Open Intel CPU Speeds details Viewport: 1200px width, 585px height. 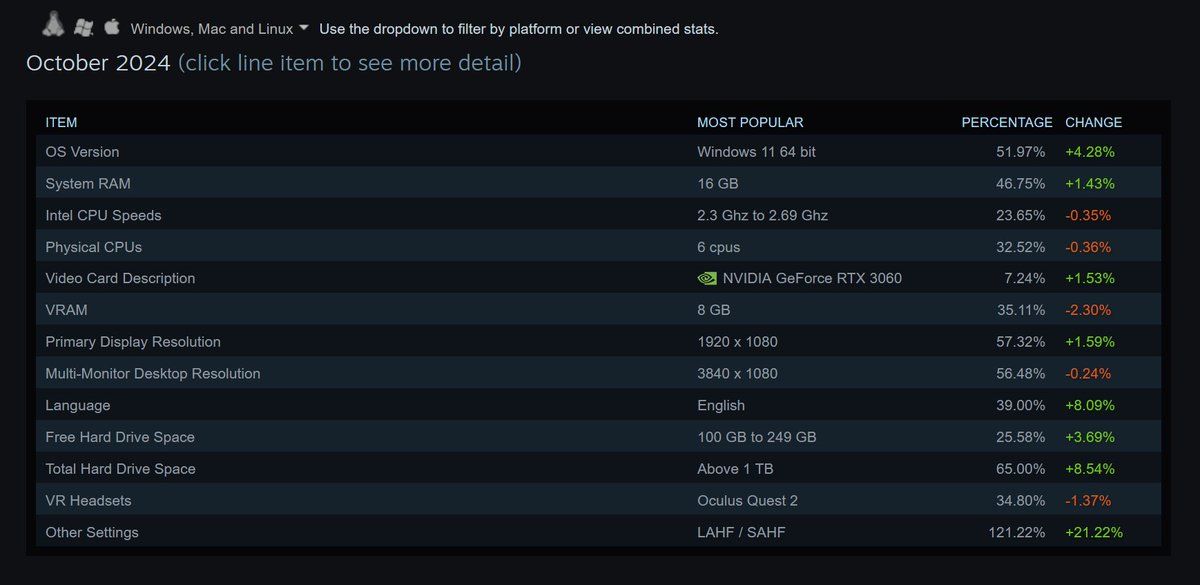point(598,215)
